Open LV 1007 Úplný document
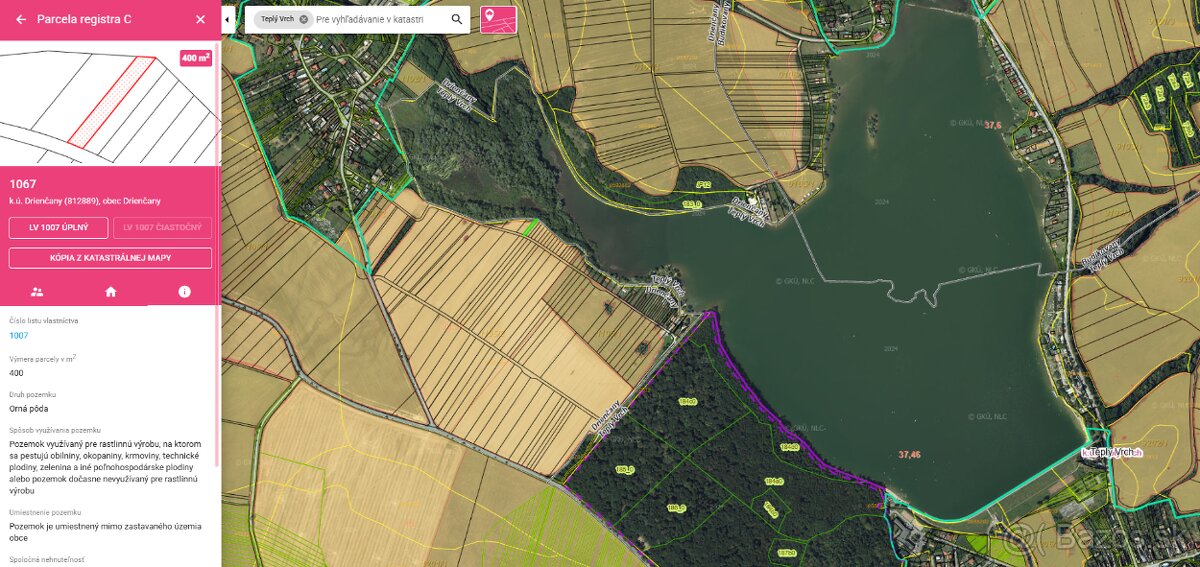1200x567 pixels. (57, 228)
